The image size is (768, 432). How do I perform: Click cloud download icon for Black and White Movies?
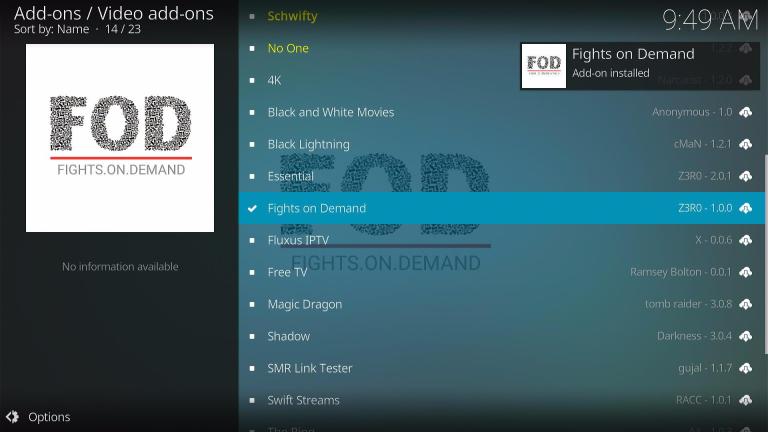pyautogui.click(x=745, y=112)
